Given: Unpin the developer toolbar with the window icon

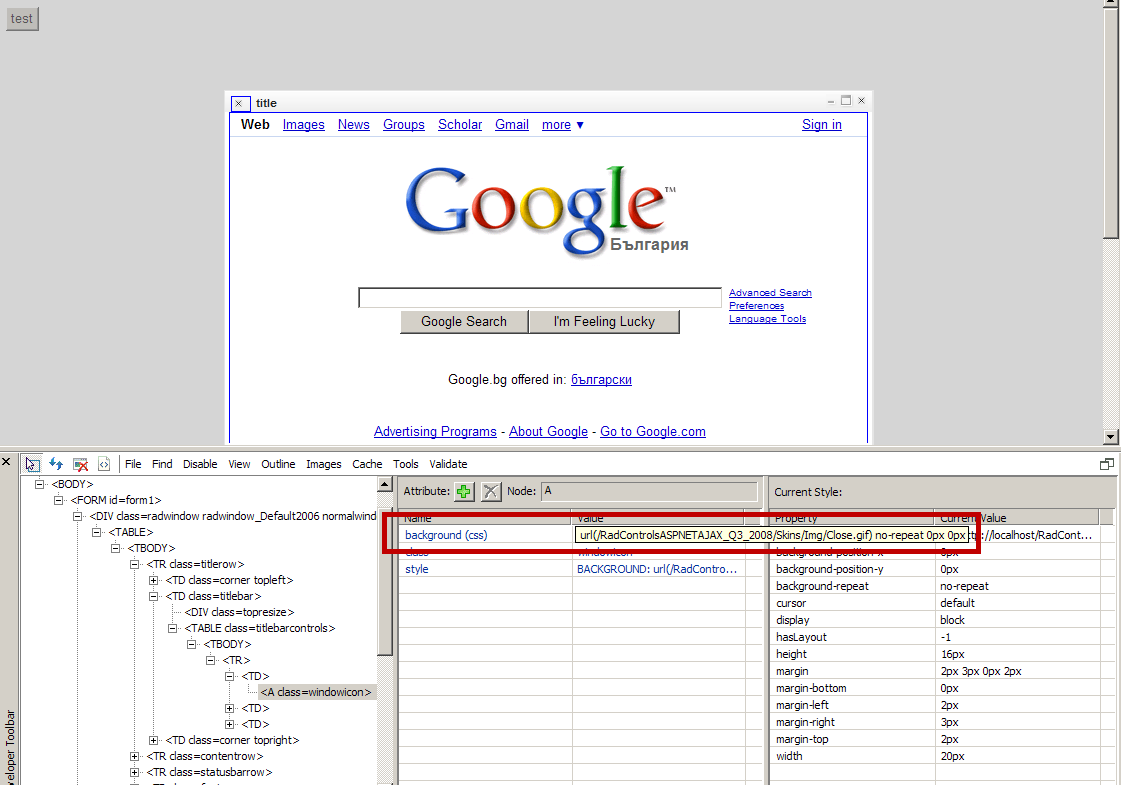Looking at the screenshot, I should [x=1106, y=464].
